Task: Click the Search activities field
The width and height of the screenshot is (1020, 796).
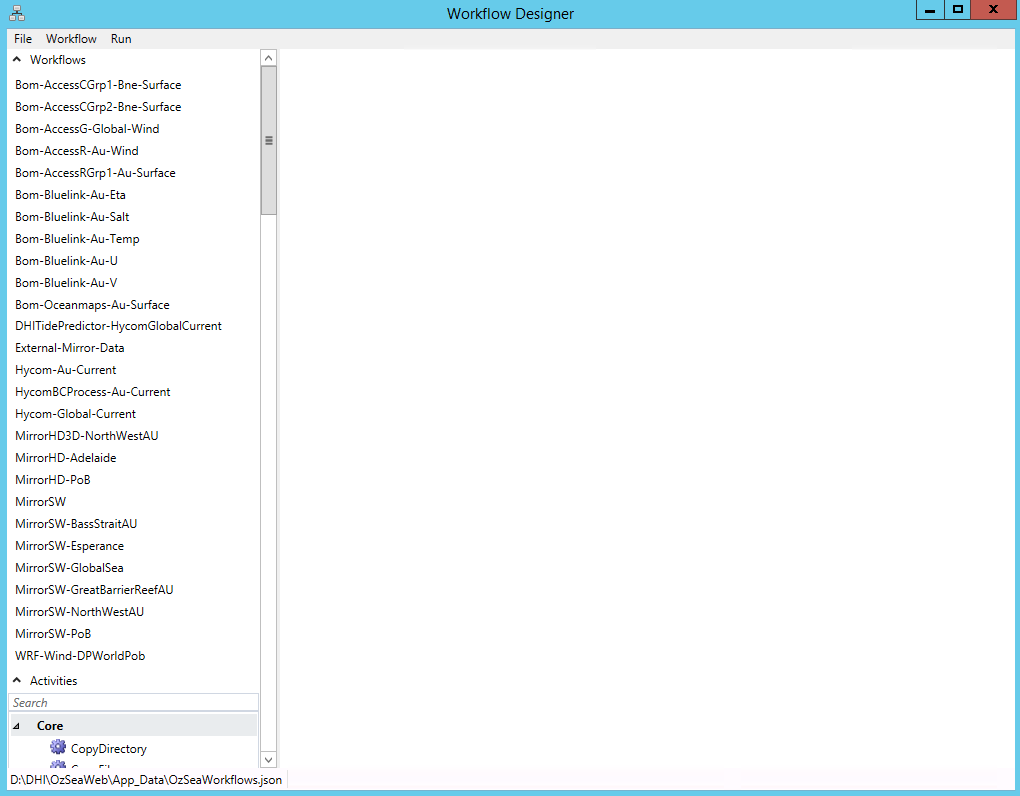Action: (x=133, y=702)
